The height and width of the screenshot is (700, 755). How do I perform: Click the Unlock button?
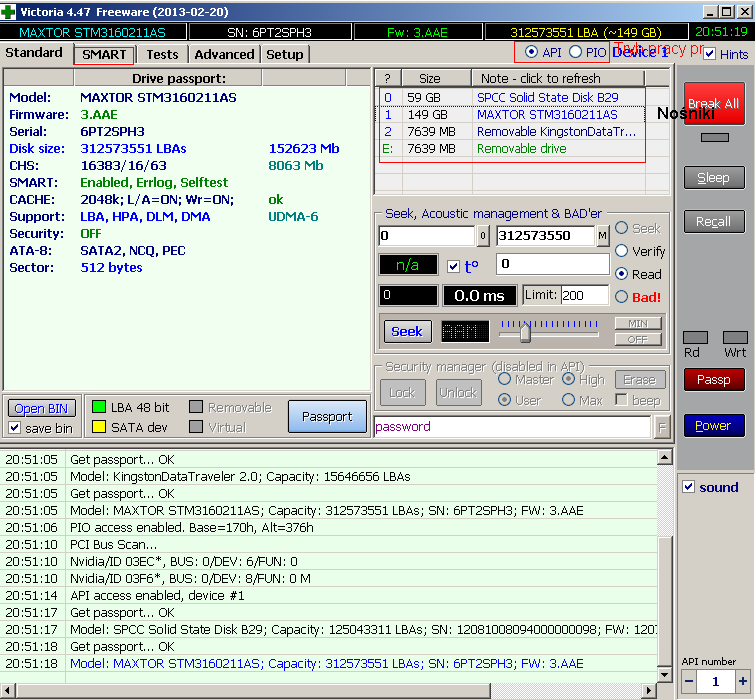458,392
